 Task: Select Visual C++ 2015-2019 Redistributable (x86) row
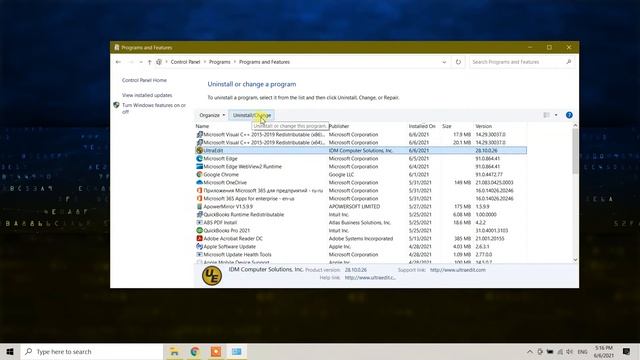(361, 134)
